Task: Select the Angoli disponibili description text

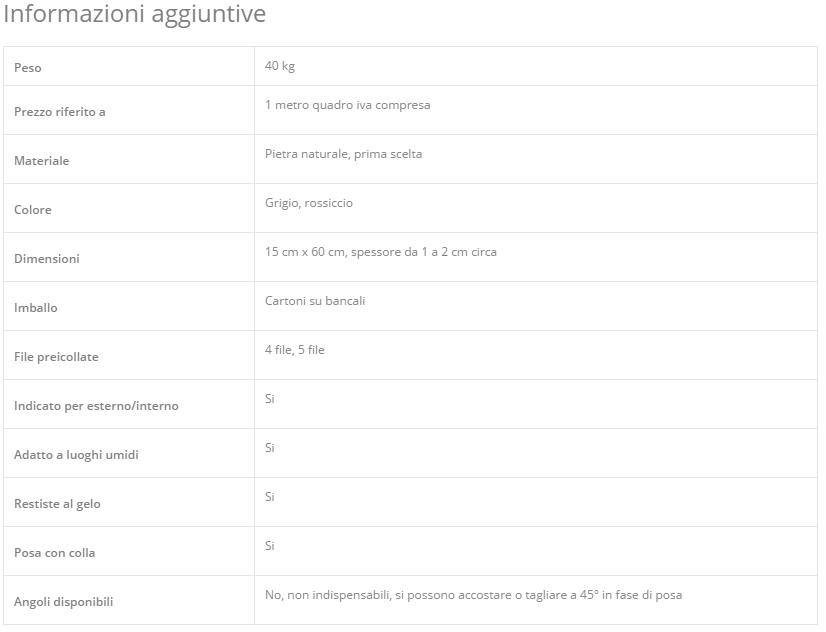Action: click(x=474, y=595)
